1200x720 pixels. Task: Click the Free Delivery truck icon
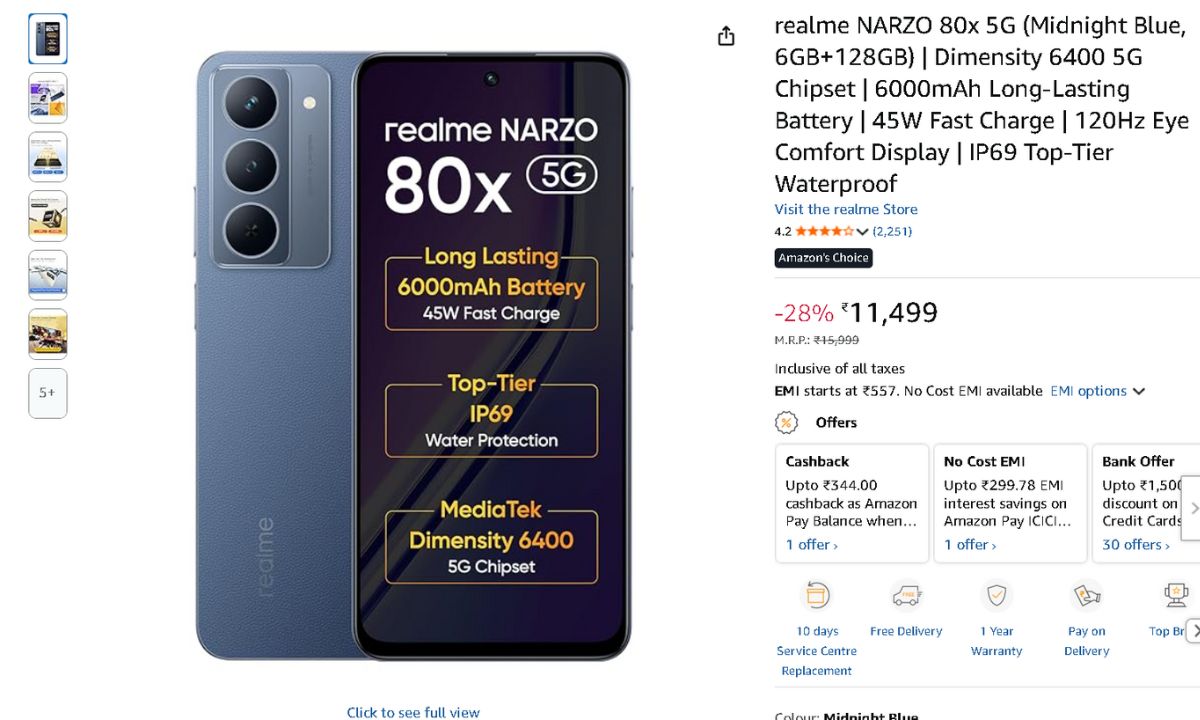pyautogui.click(x=906, y=597)
